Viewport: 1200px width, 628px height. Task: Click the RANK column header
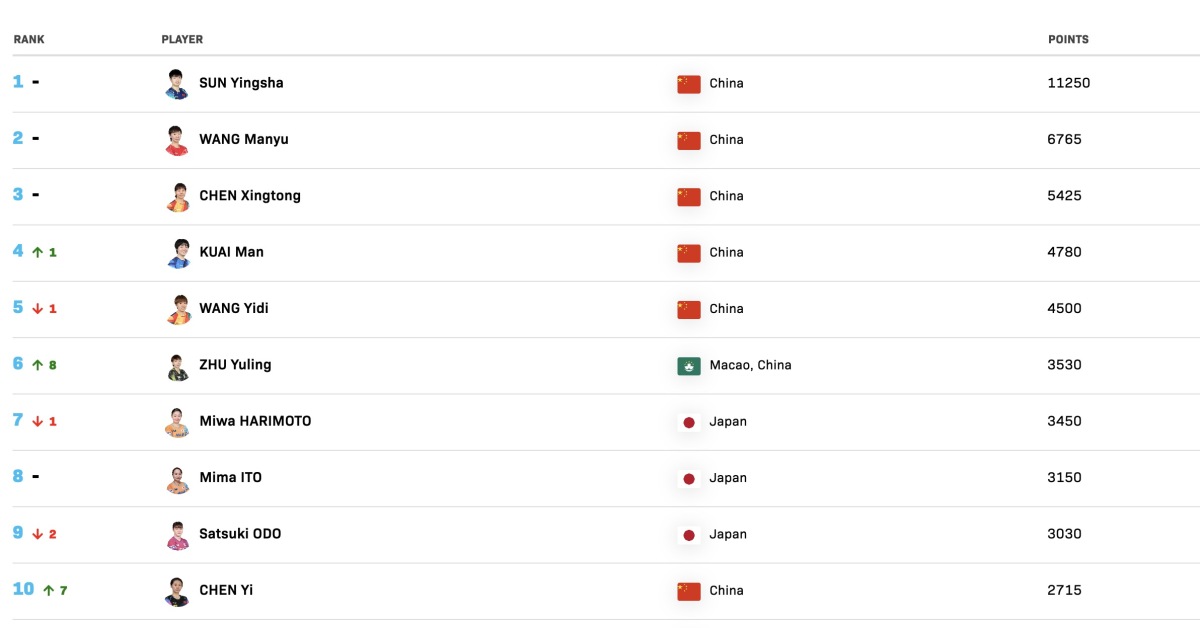click(x=29, y=40)
